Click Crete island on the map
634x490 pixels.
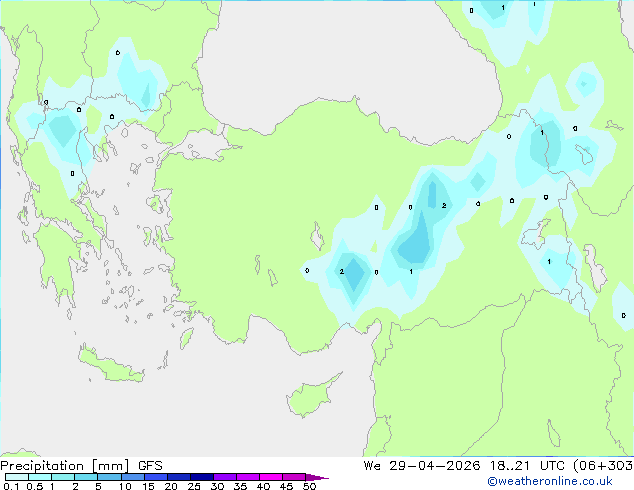(111, 366)
